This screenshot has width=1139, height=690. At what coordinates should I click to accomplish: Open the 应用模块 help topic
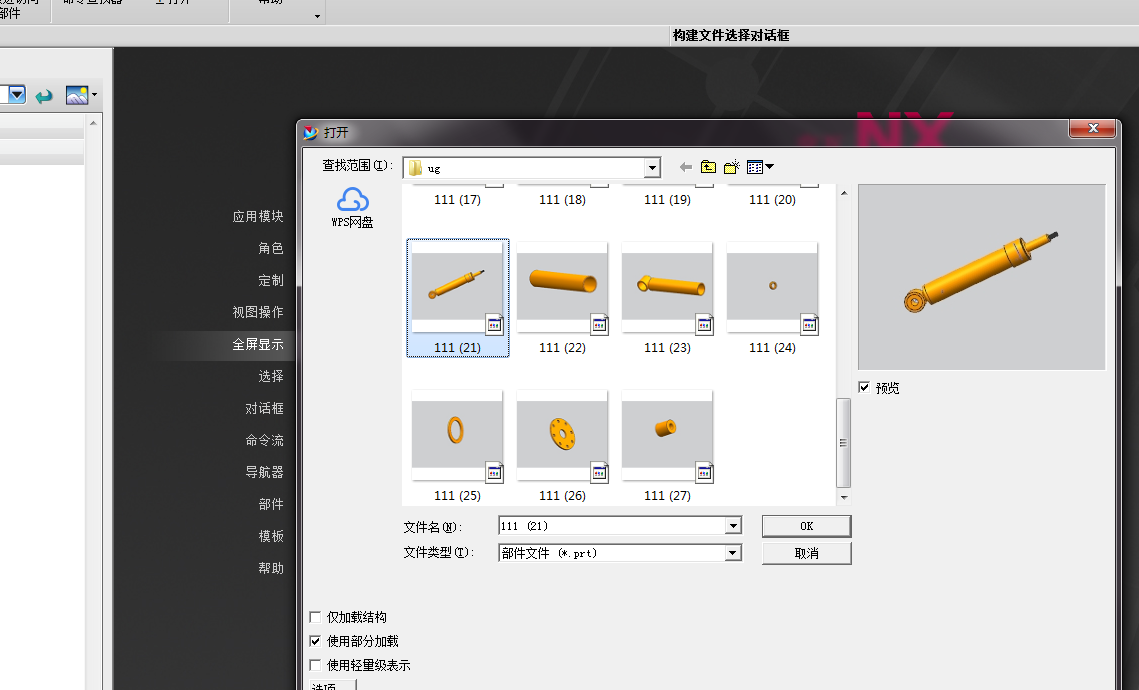(x=258, y=216)
